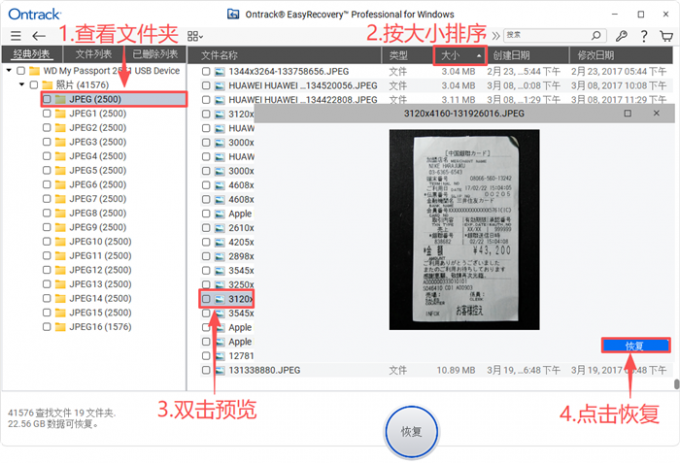The width and height of the screenshot is (680, 463).
Task: Check the WD My Passport device checkbox
Action: (21, 71)
